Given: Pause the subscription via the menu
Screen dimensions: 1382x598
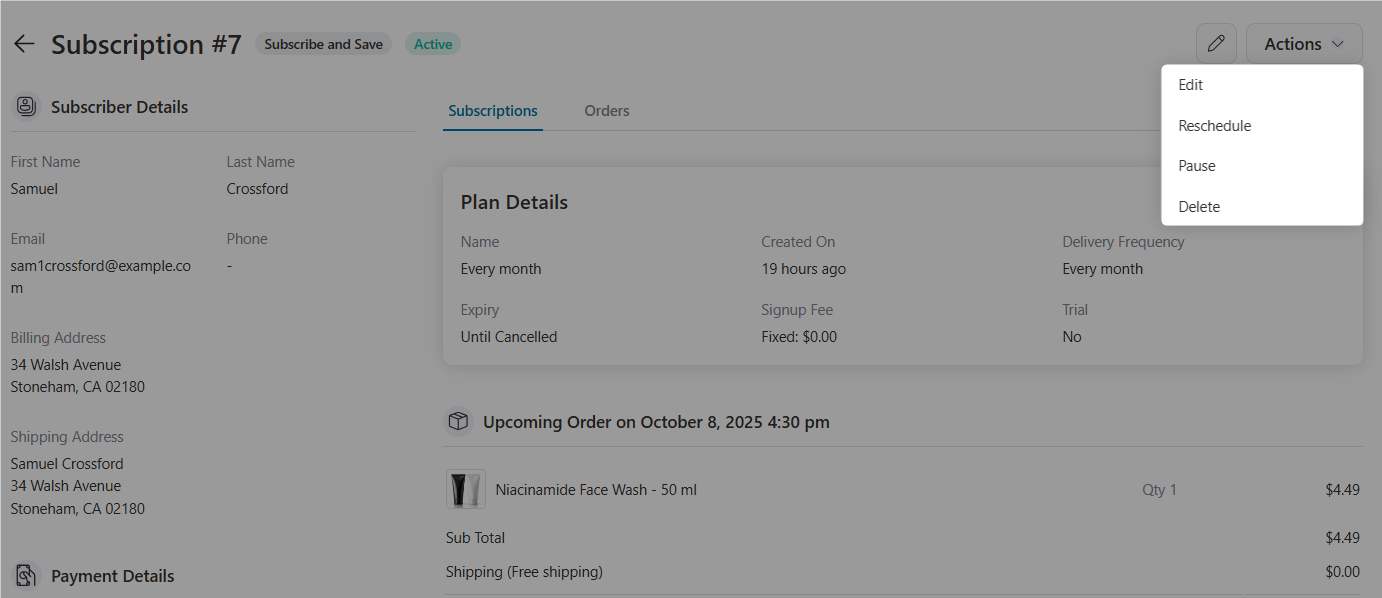Looking at the screenshot, I should pyautogui.click(x=1196, y=165).
